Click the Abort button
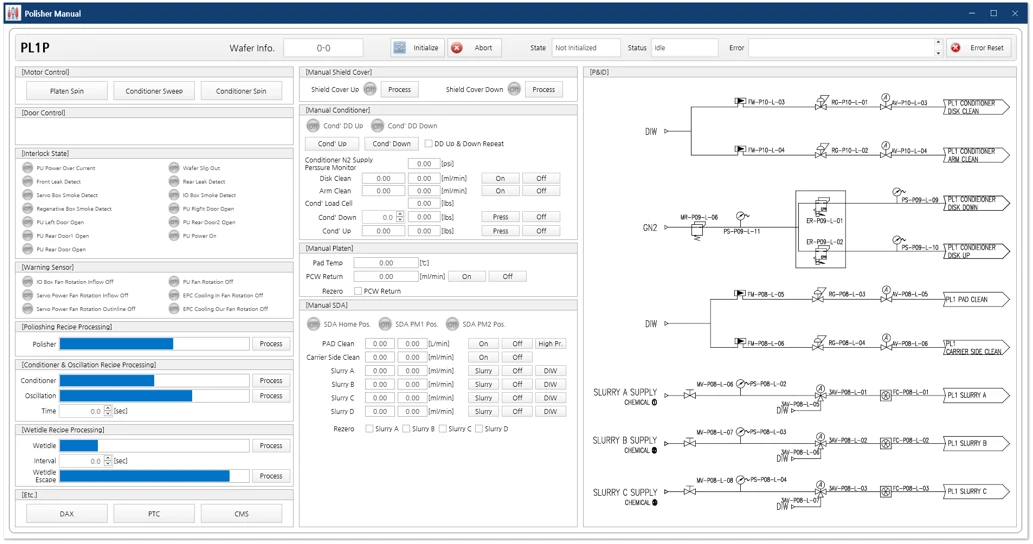Viewport: 1033px width, 544px height. 474,48
